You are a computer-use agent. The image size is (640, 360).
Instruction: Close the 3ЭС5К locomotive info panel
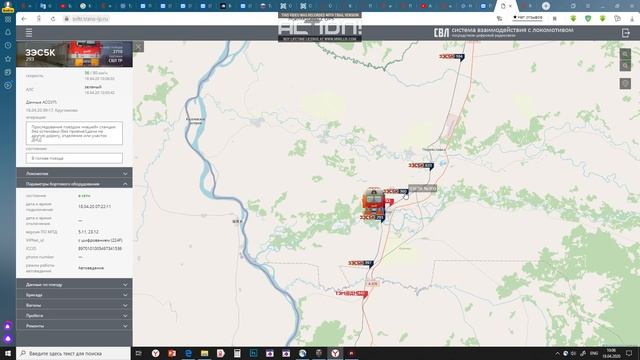(x=138, y=47)
